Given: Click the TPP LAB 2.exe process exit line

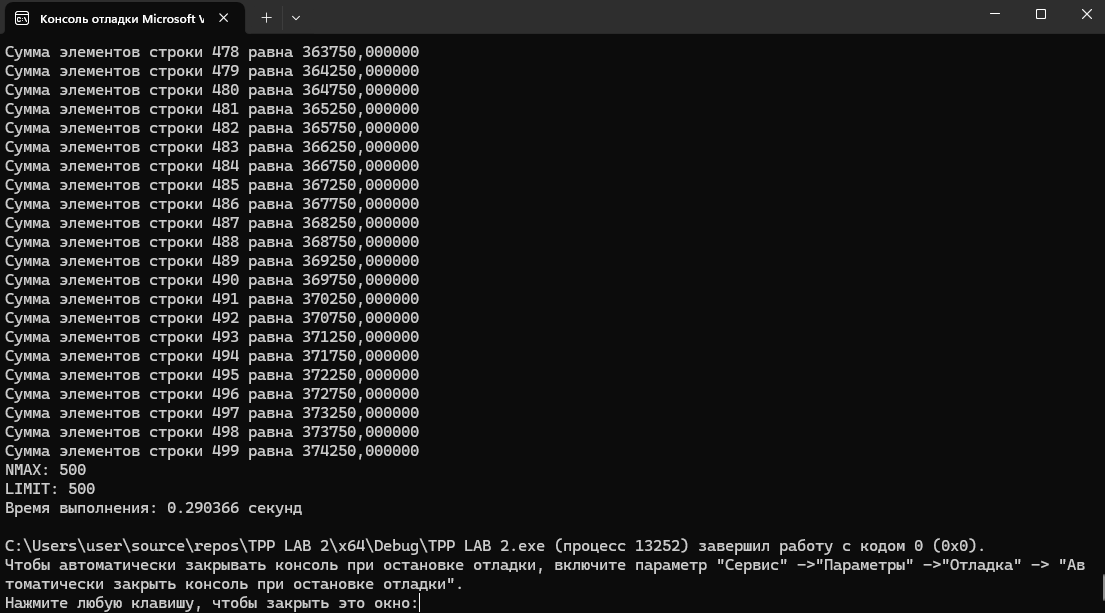Looking at the screenshot, I should pos(495,546).
